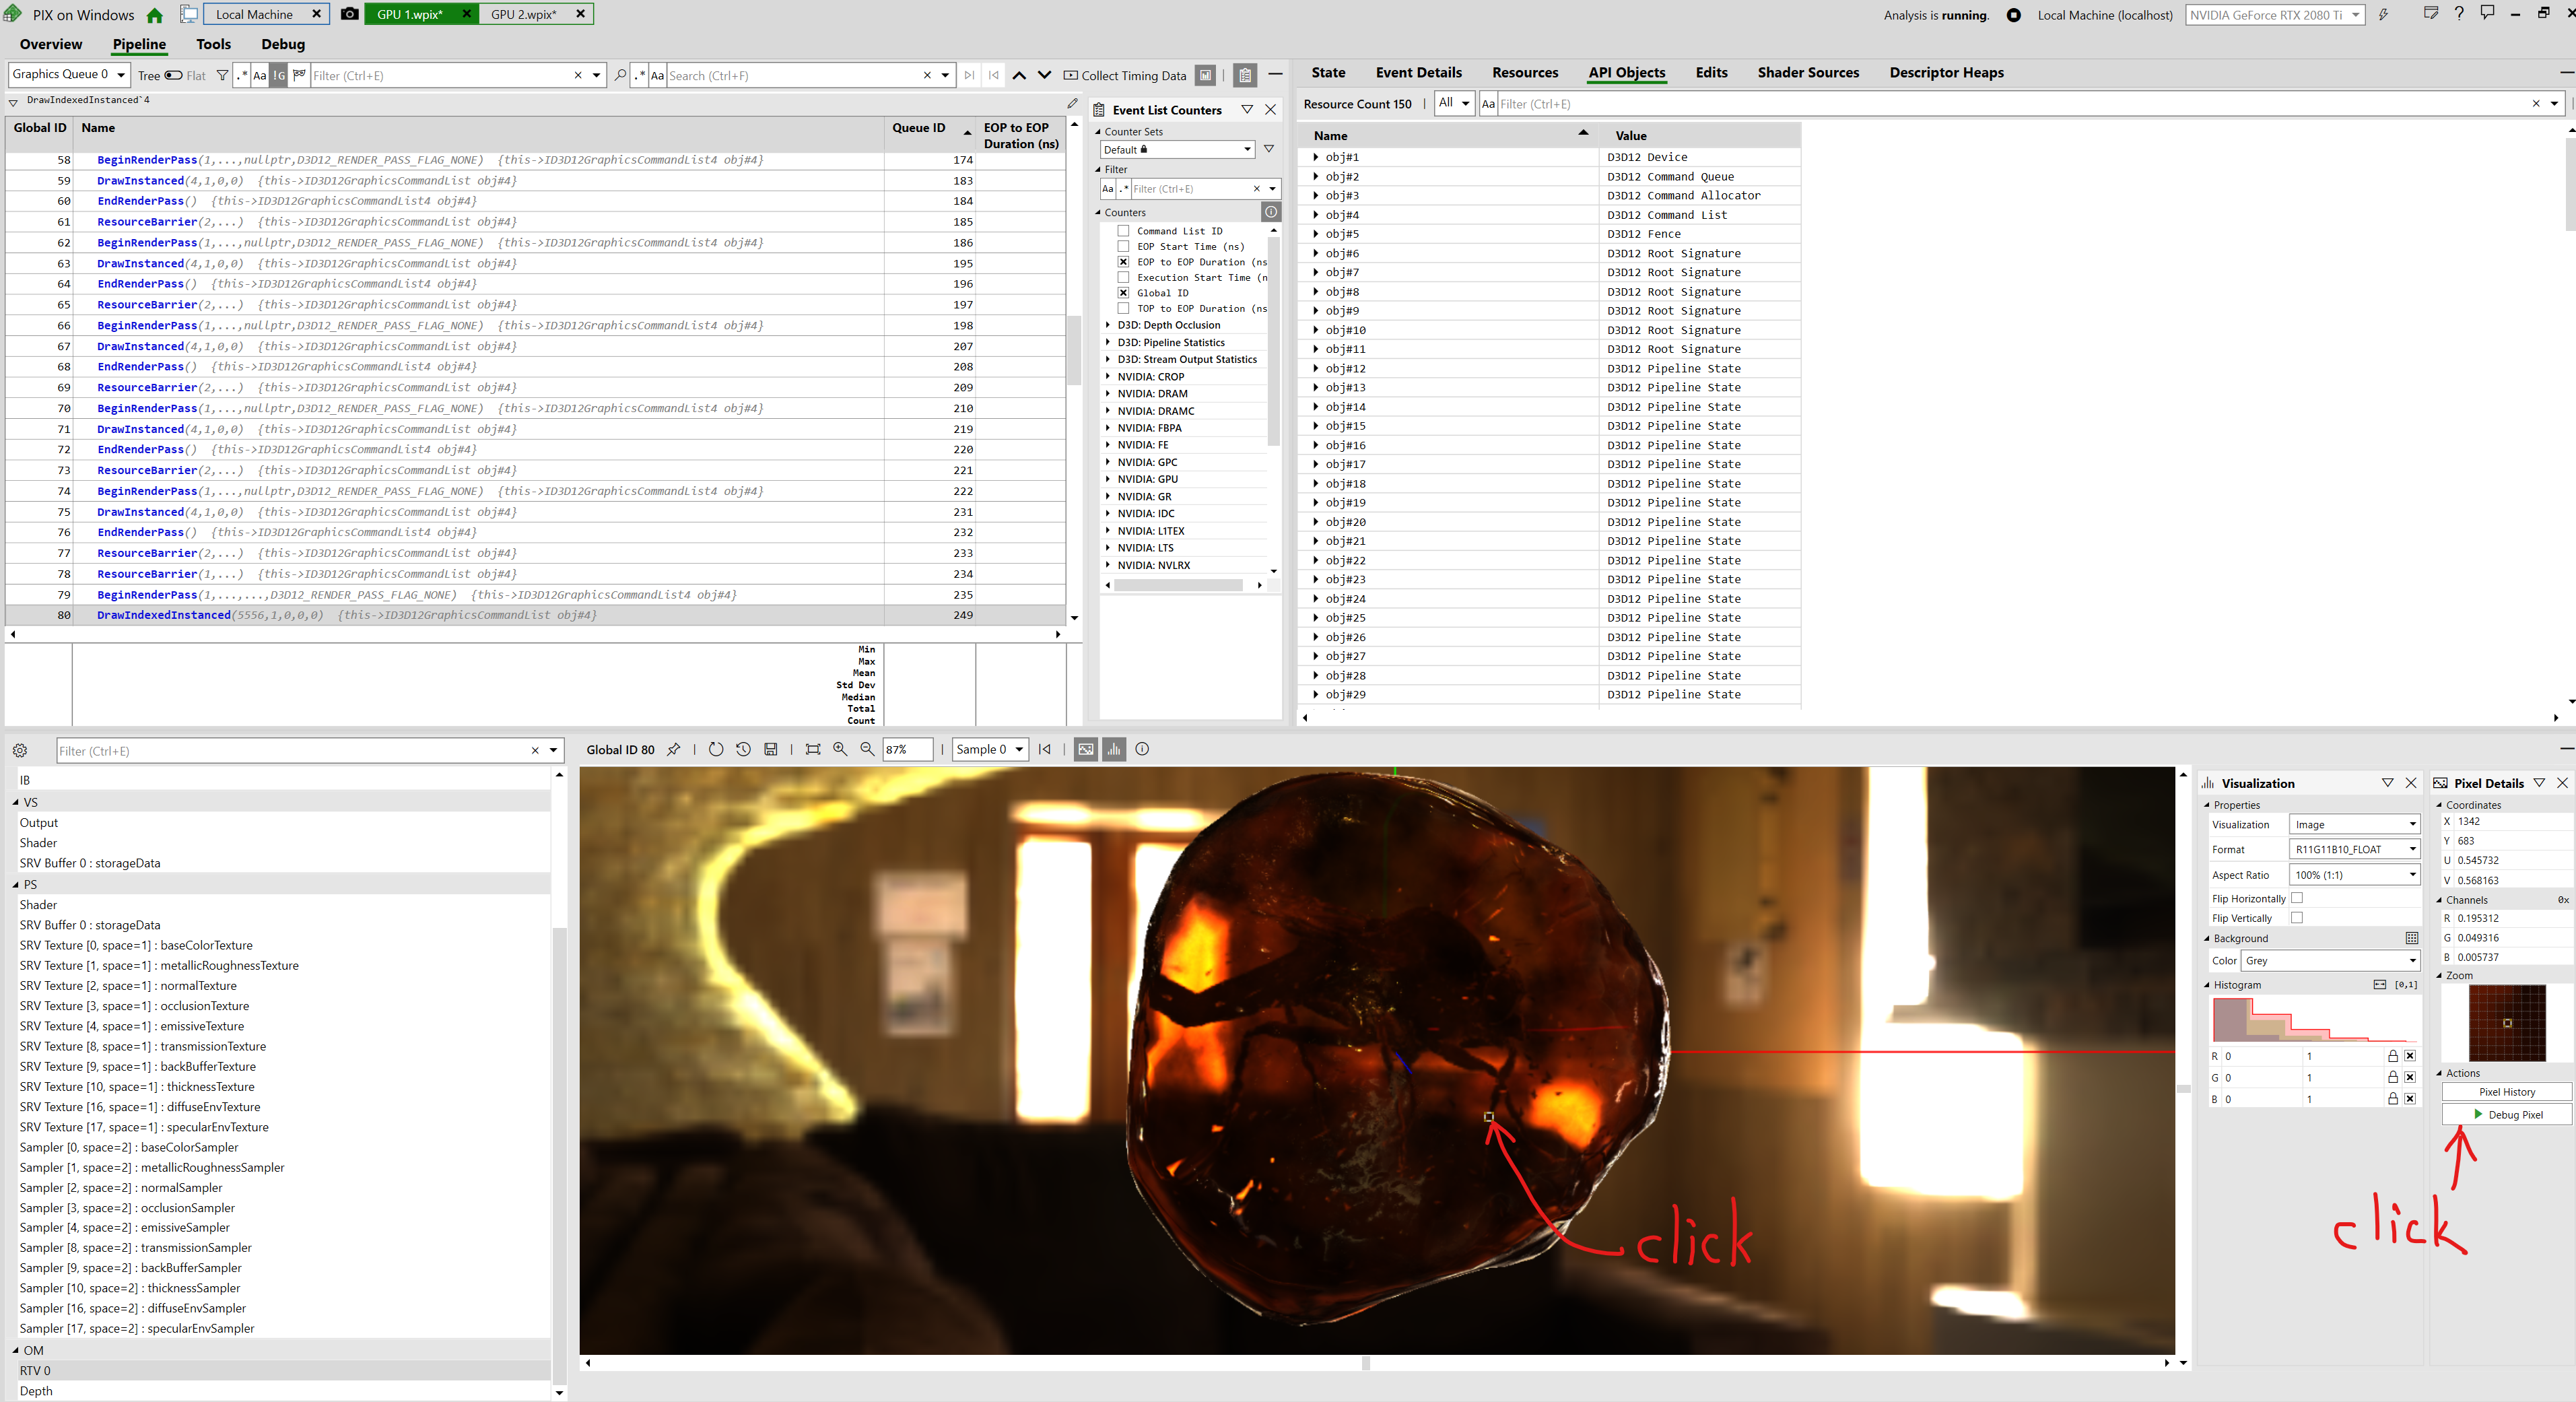Click the Pixel History button
The width and height of the screenshot is (2576, 1402).
(2506, 1092)
